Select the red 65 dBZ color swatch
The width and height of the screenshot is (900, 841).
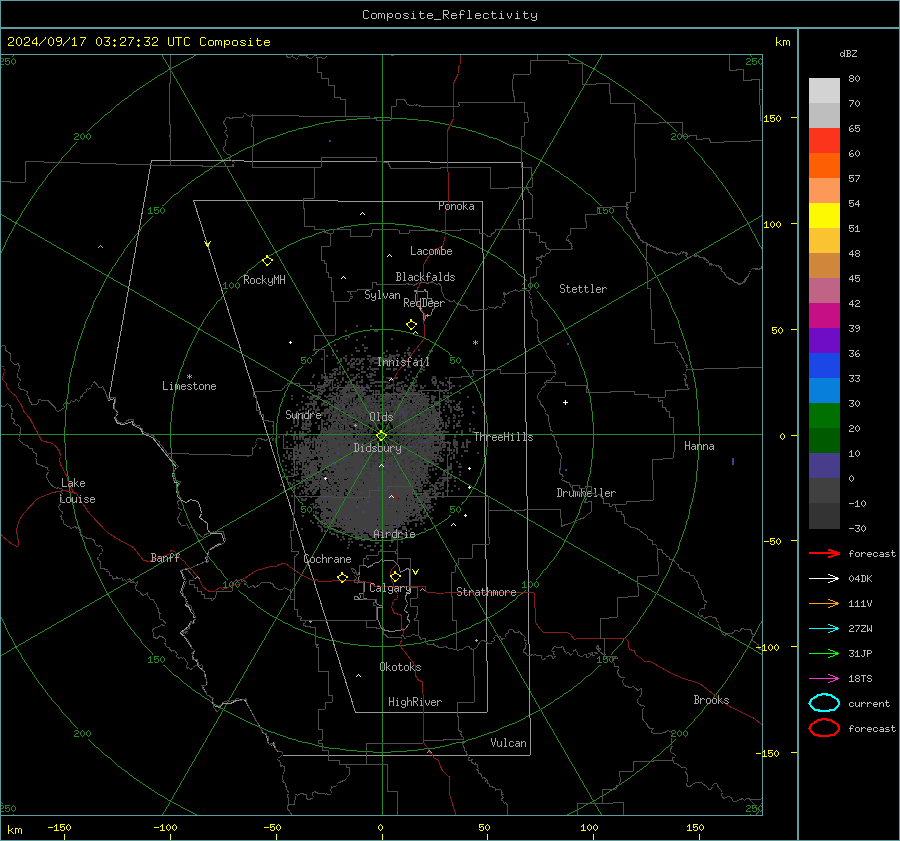(x=824, y=141)
